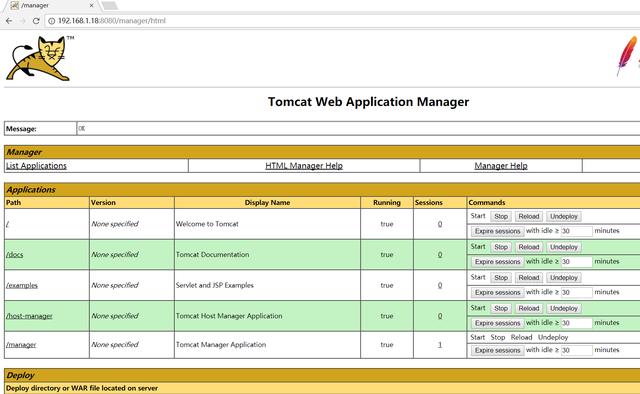Undeploy the /examples application

click(564, 278)
